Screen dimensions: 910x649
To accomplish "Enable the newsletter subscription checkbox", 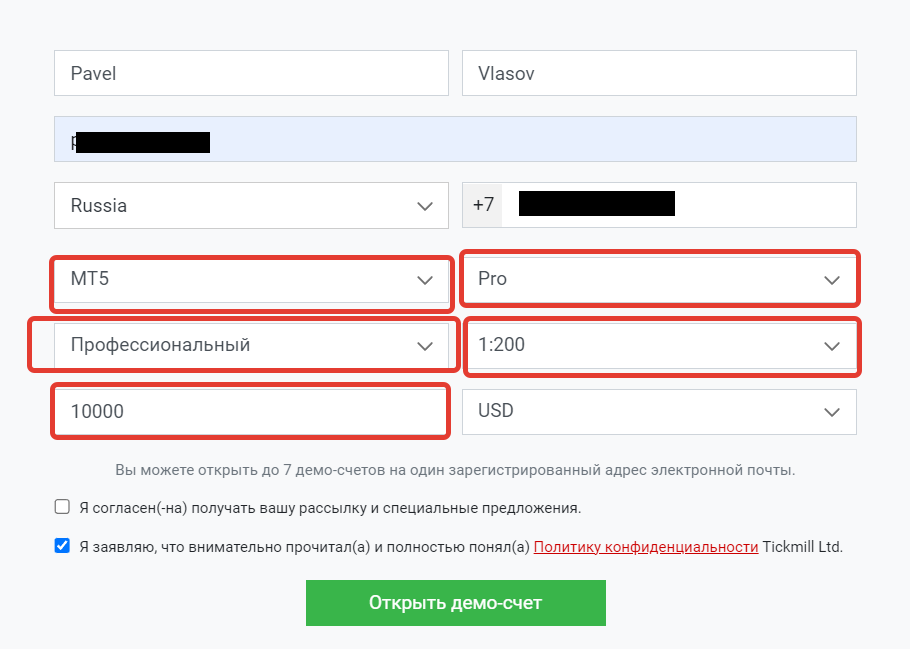I will tap(62, 507).
